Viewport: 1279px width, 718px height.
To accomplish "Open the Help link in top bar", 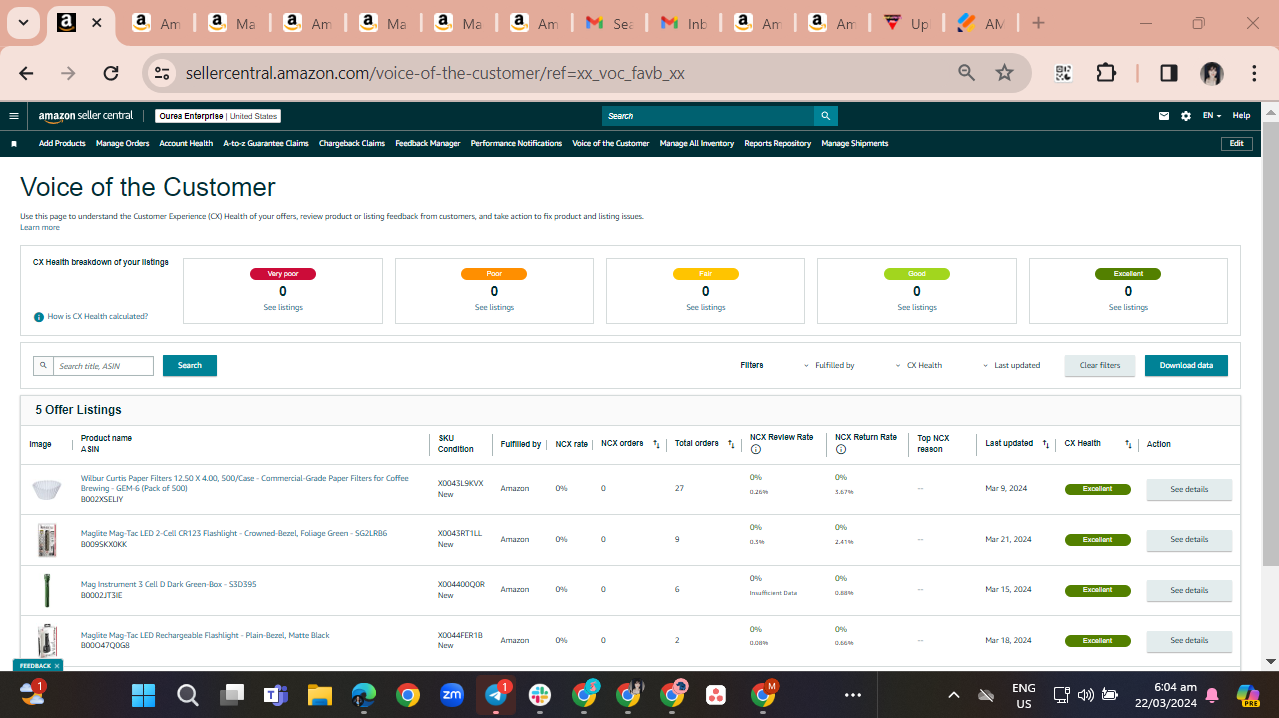I will (1241, 116).
